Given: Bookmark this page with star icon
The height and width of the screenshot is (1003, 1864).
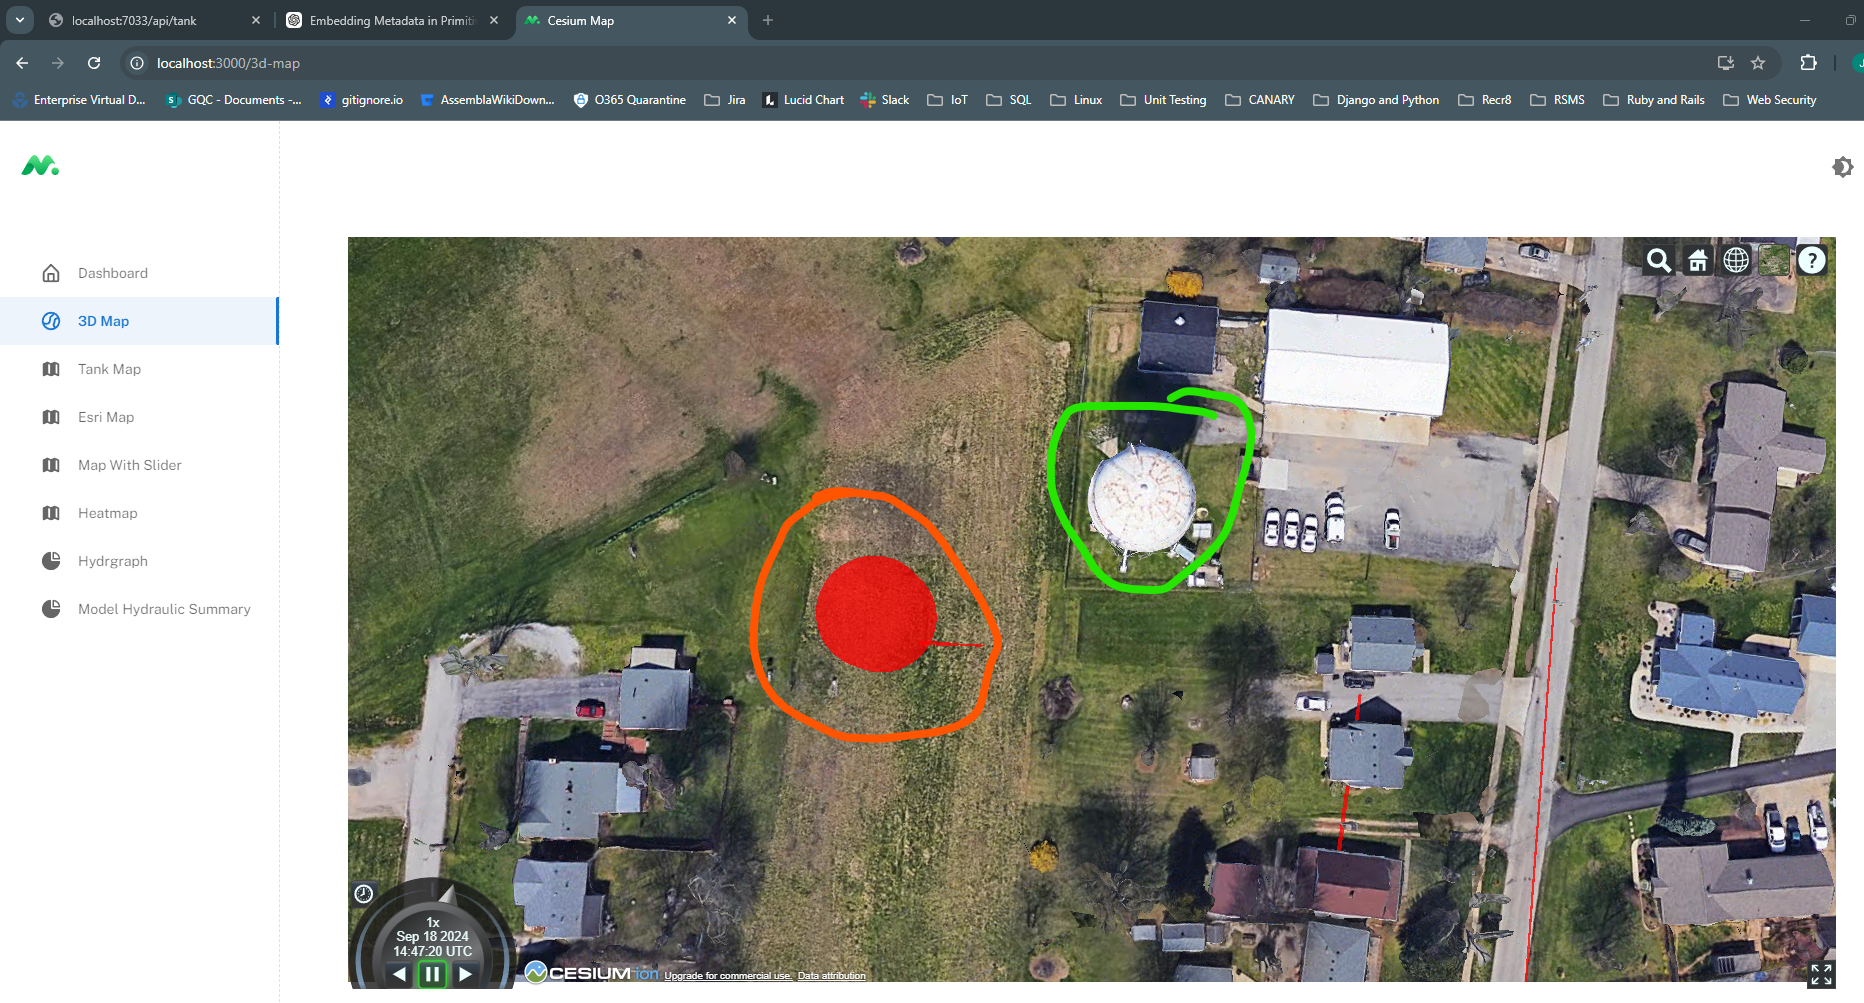Looking at the screenshot, I should click(x=1758, y=63).
